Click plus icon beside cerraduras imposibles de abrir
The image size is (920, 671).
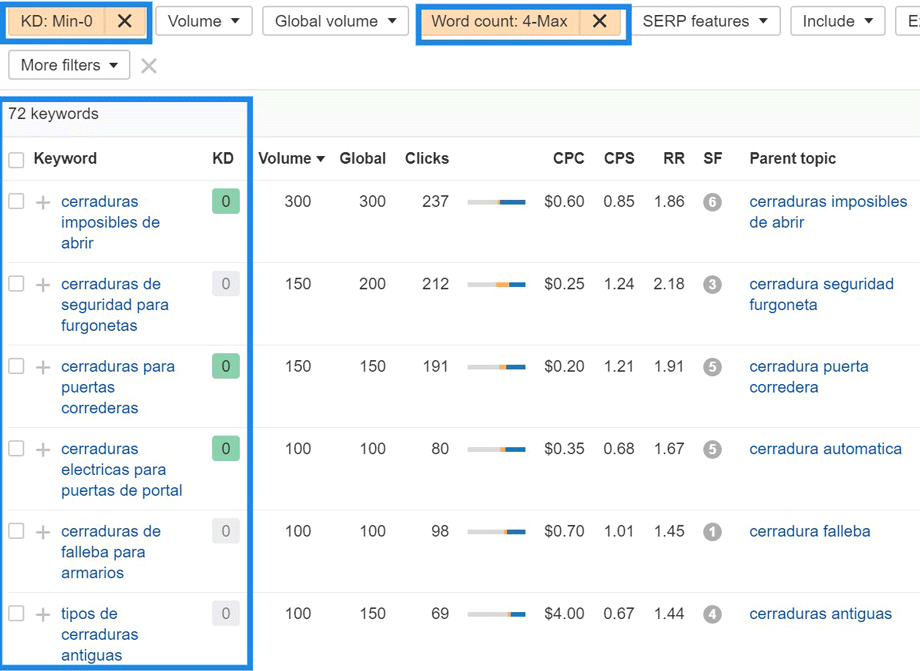click(43, 202)
